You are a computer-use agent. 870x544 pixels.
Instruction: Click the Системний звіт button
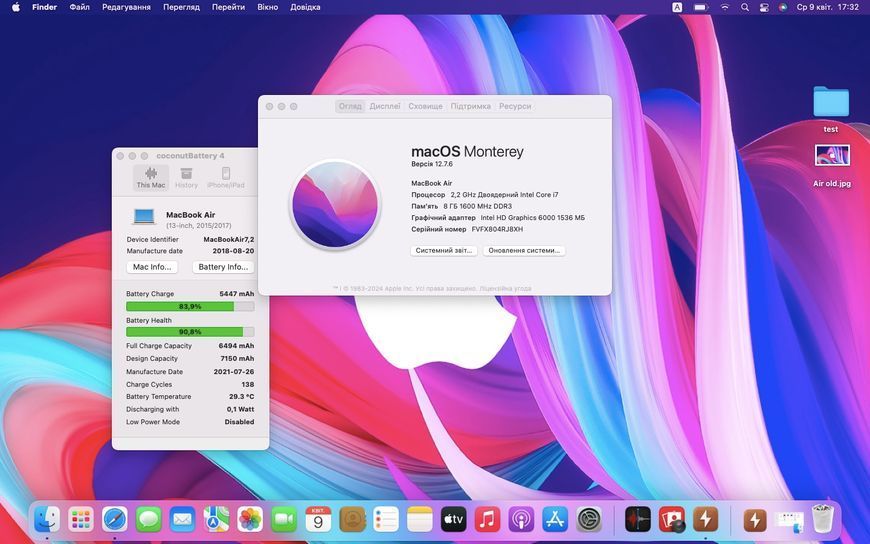(444, 250)
